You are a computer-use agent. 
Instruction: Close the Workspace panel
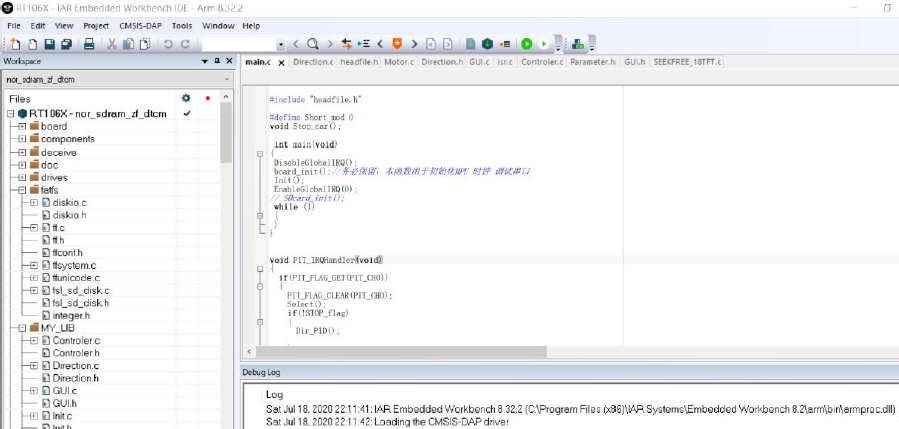pos(229,61)
